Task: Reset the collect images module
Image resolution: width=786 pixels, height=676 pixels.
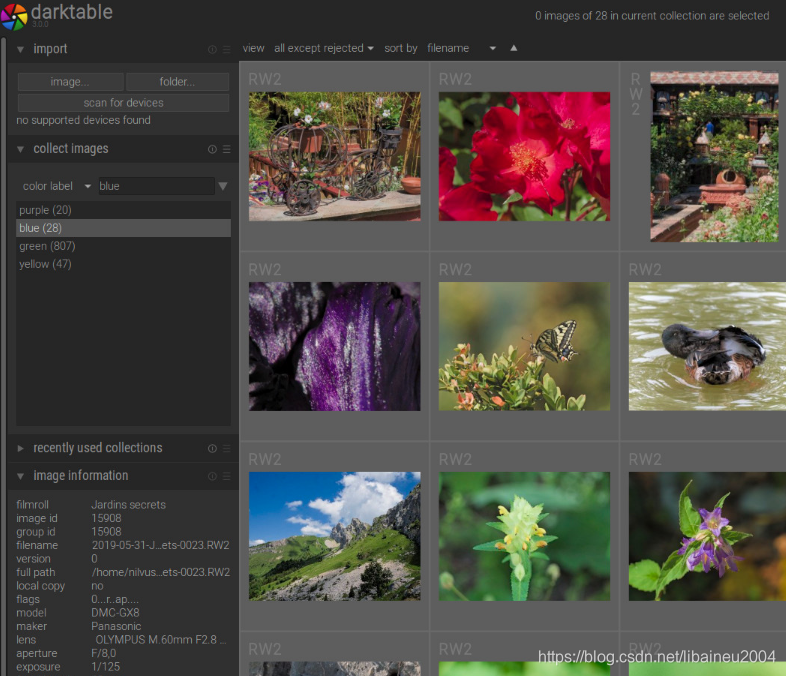Action: tap(212, 149)
